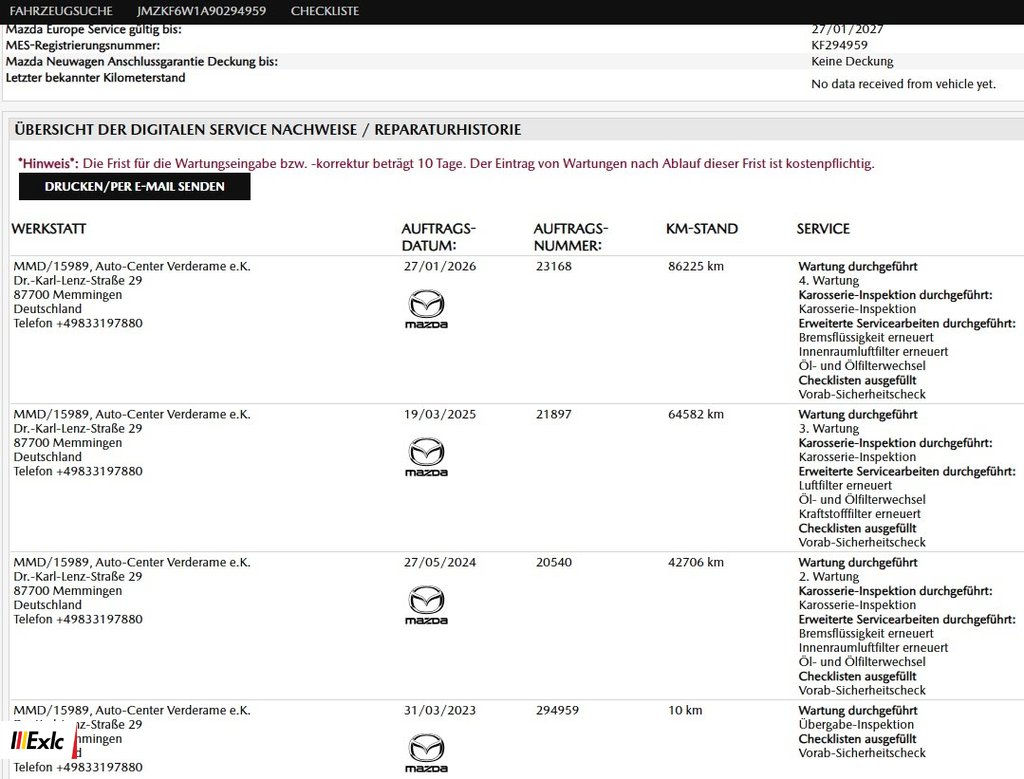The image size is (1024, 779).
Task: Click the 'Übergabe-Inspektion' service text
Action: tap(856, 725)
